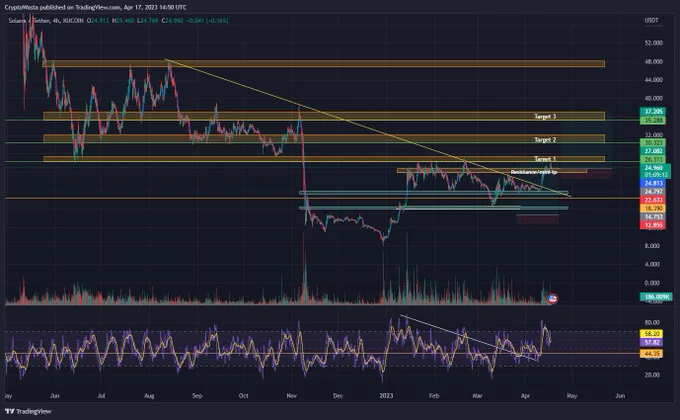Viewport: 680px width, 420px height.
Task: Click Sep on the time axis
Action: [197, 396]
